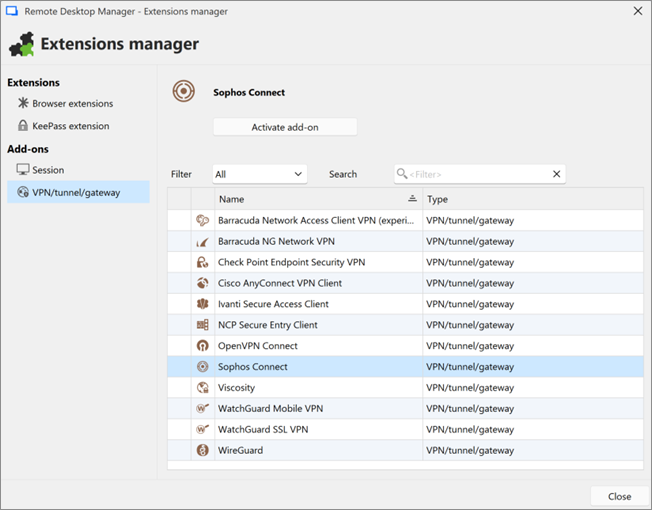The image size is (652, 510).
Task: Click the search magnifier icon
Action: coord(402,173)
